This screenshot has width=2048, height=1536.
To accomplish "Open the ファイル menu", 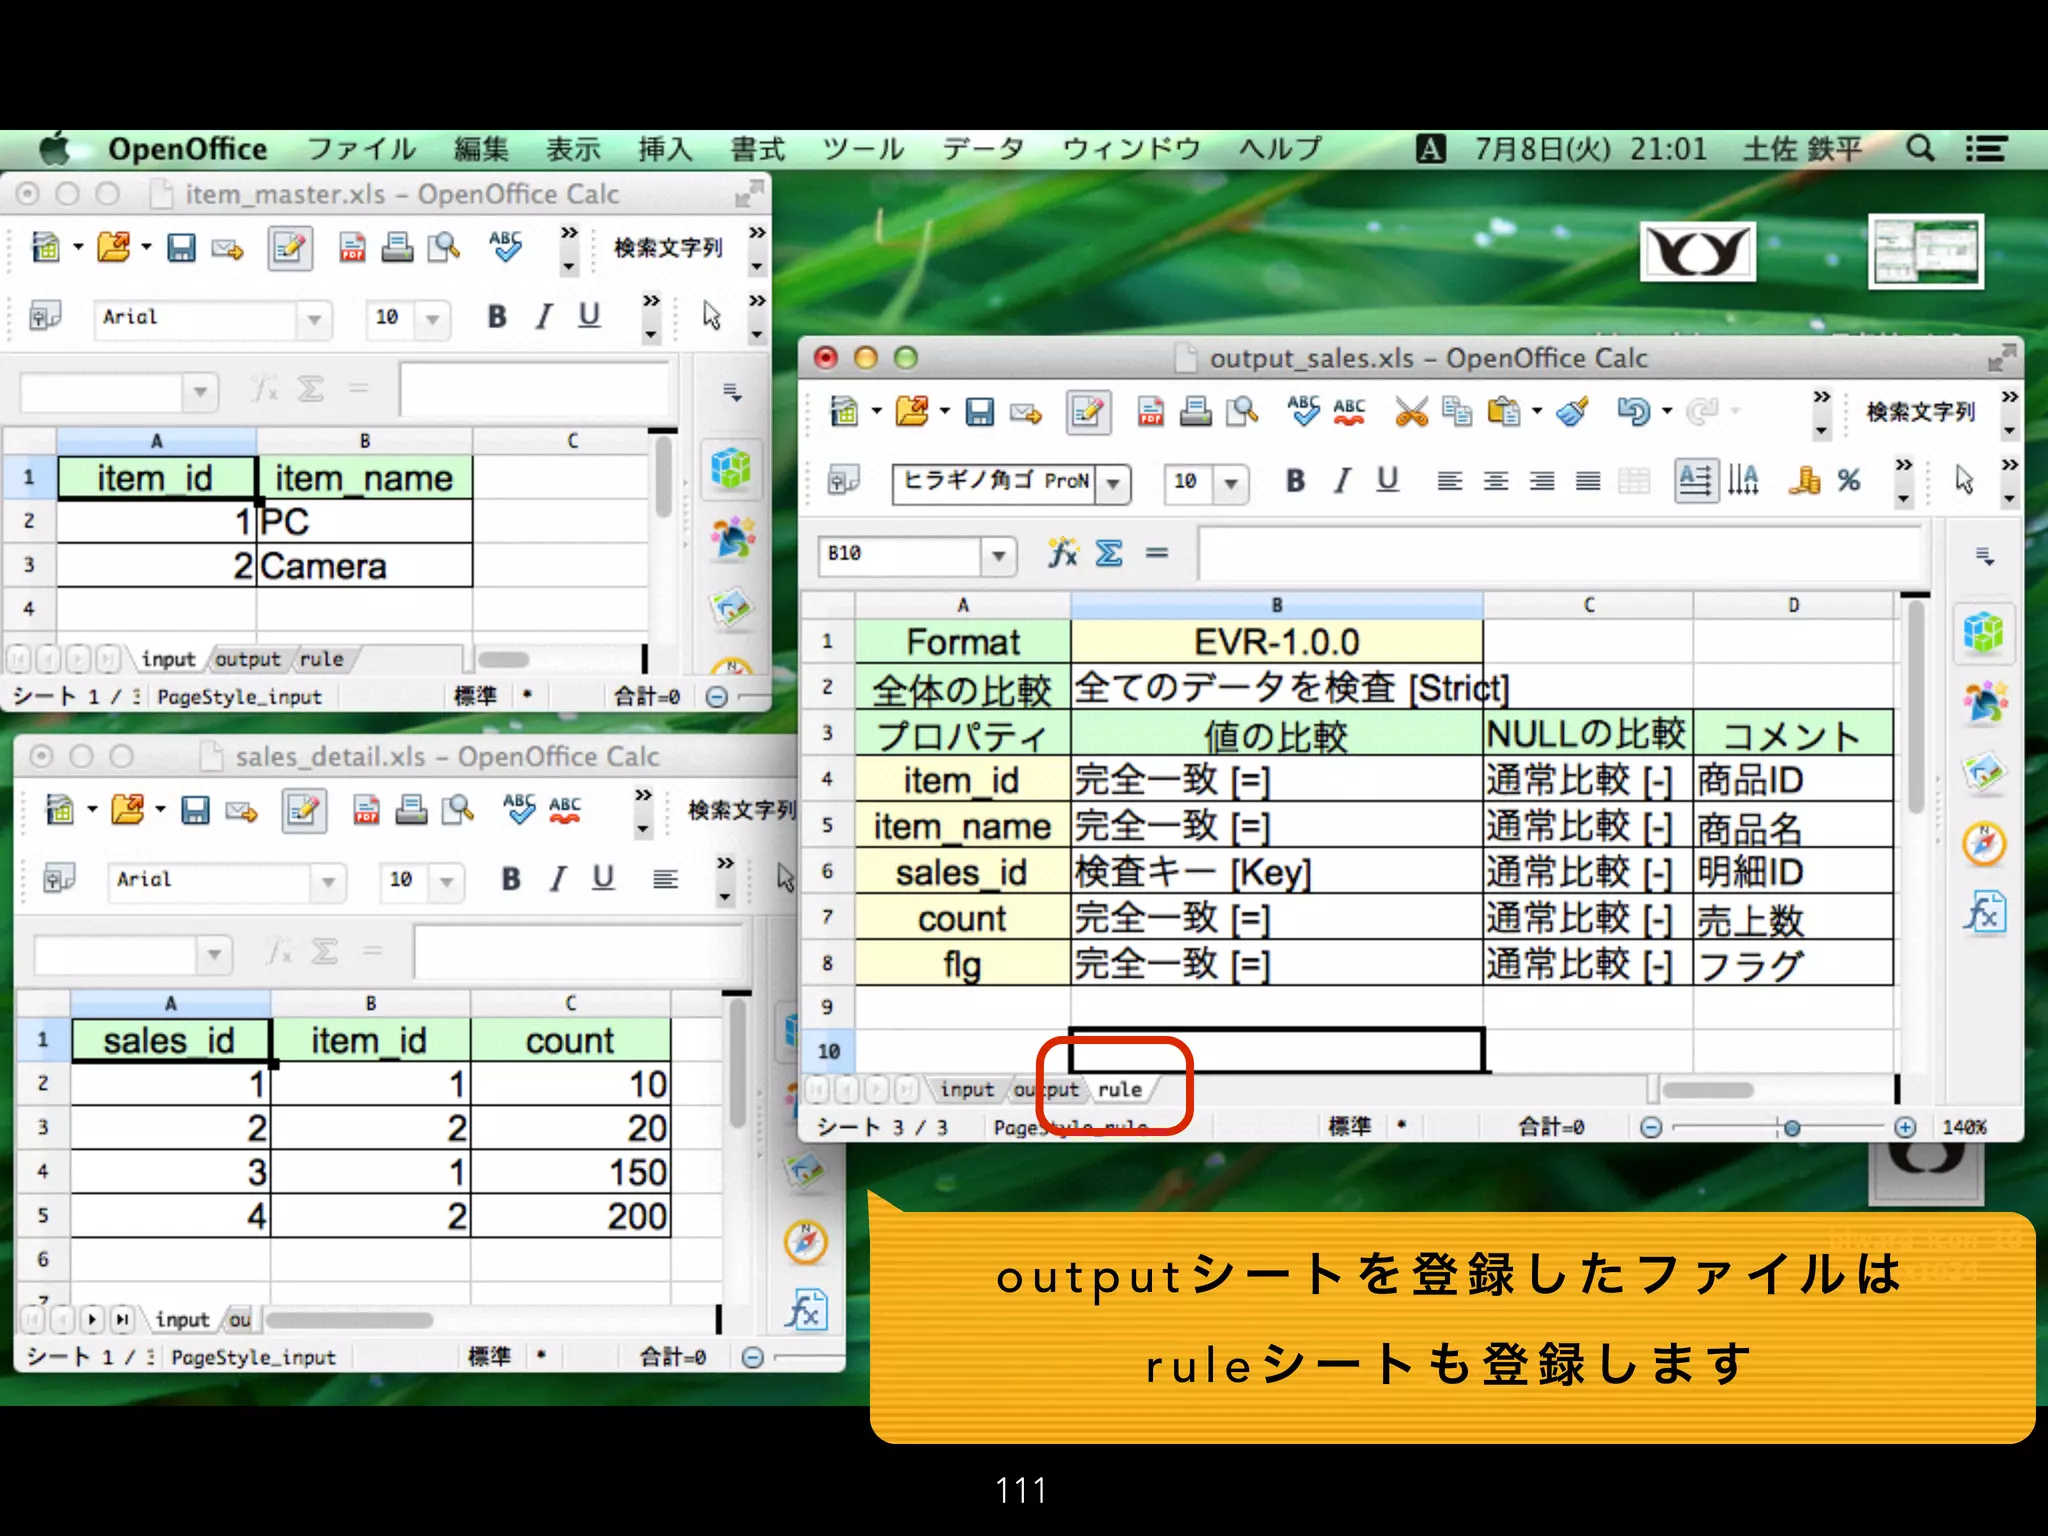I will (361, 149).
